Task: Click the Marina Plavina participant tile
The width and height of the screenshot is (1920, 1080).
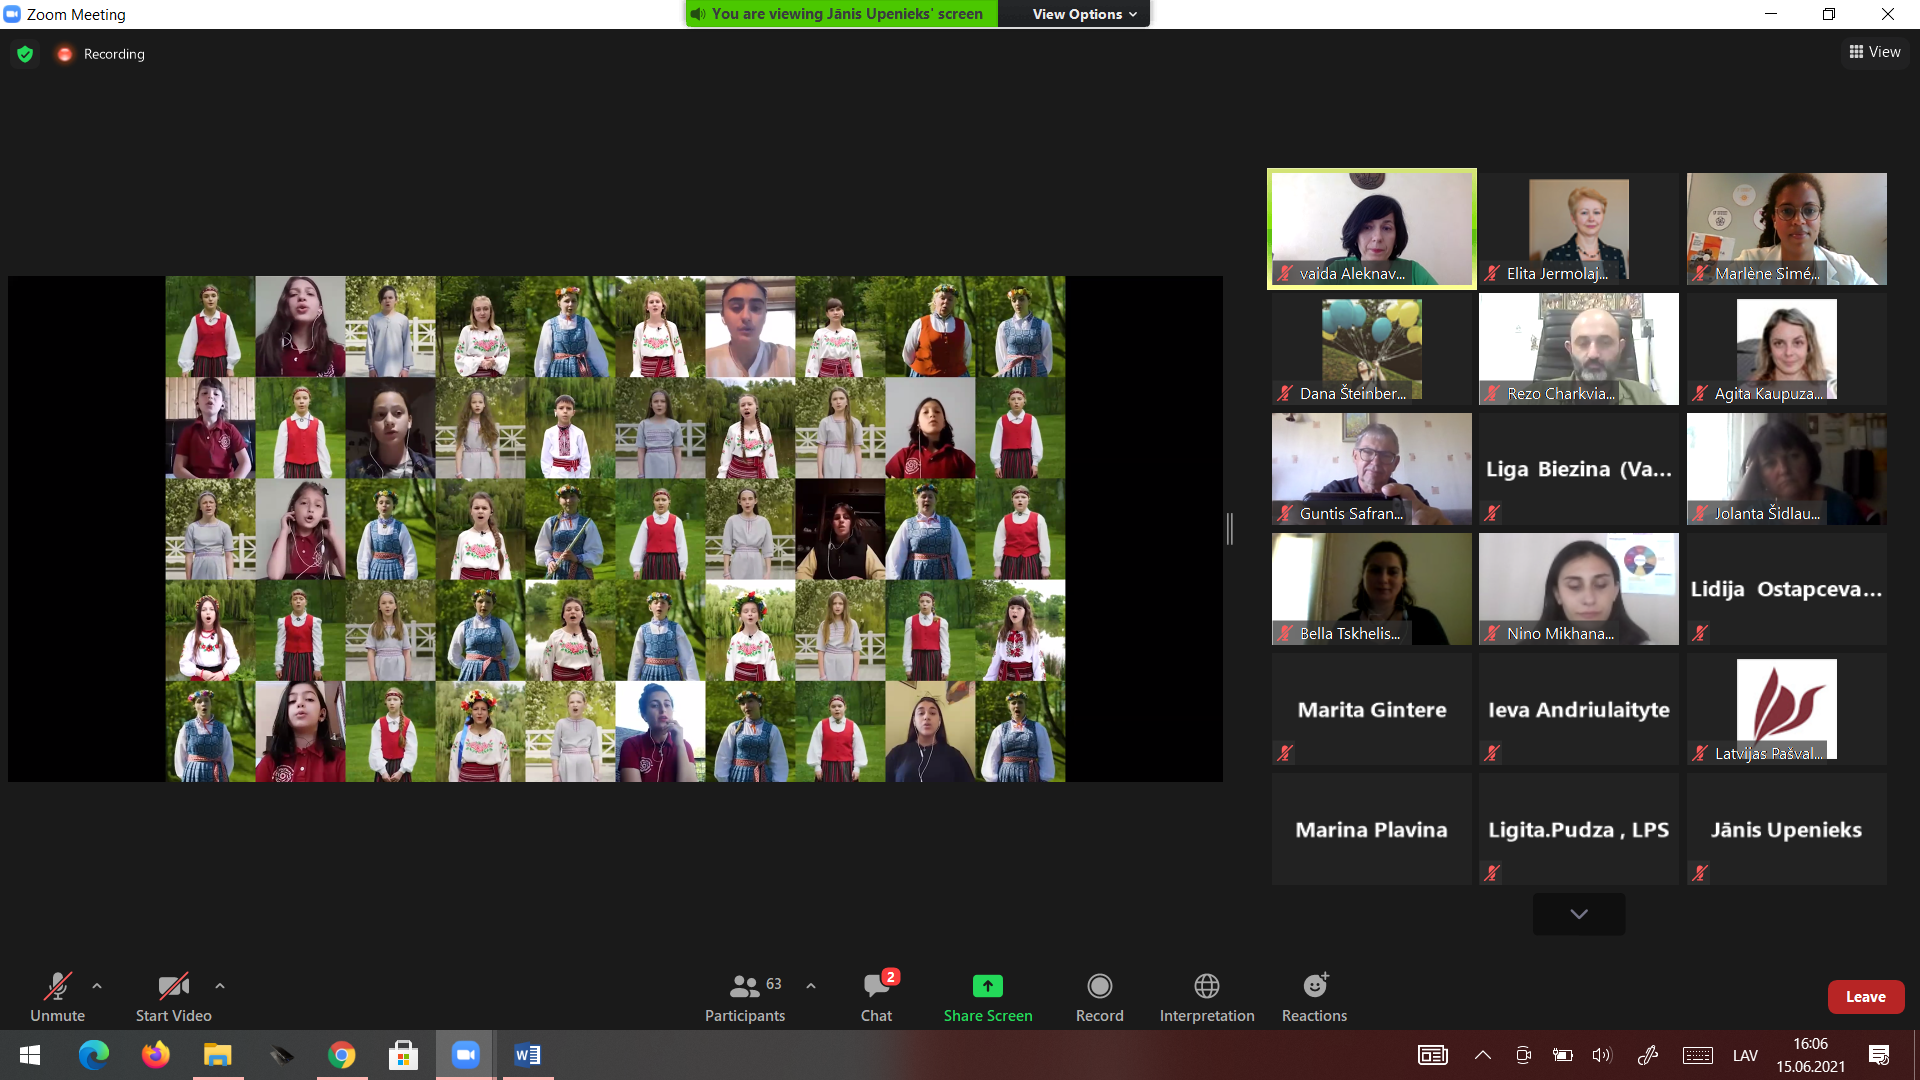Action: tap(1372, 829)
